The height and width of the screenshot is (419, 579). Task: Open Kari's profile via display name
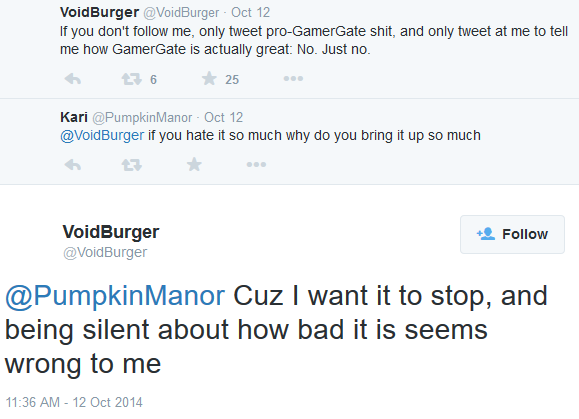[74, 117]
